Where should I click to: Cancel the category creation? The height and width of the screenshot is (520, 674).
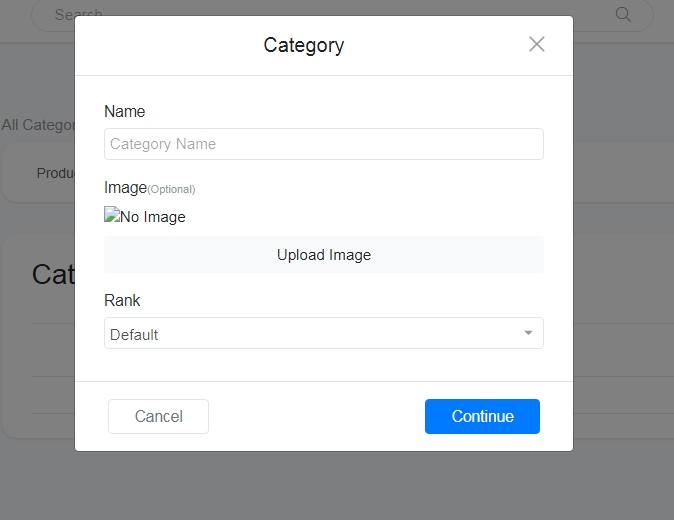coord(158,416)
